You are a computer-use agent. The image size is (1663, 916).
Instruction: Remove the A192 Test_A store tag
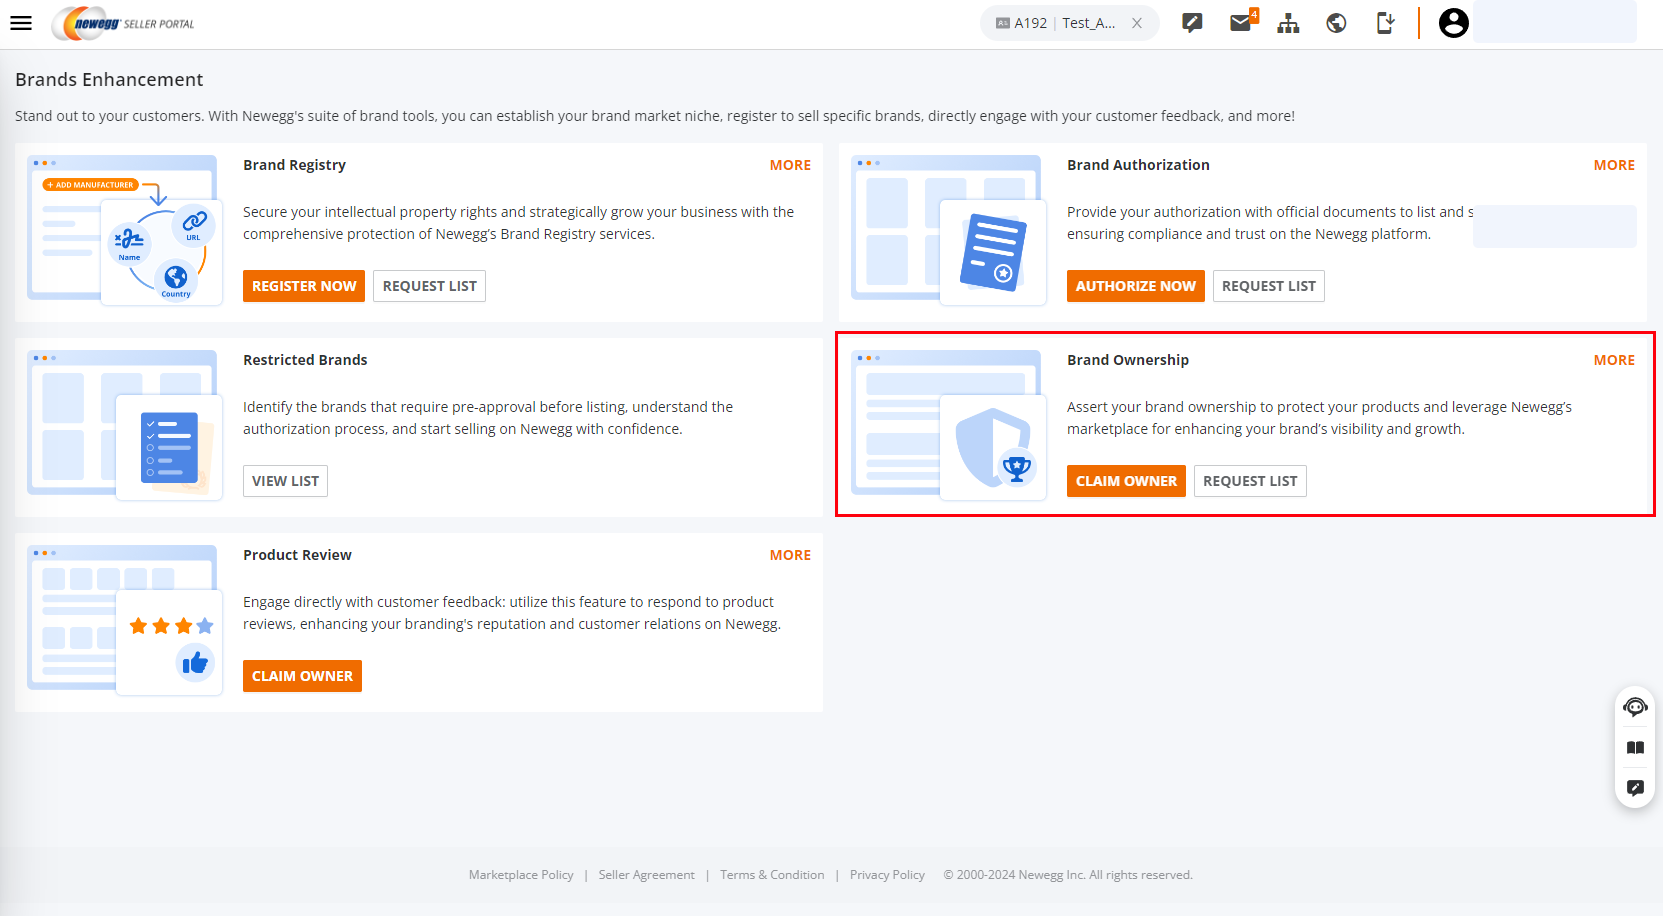click(1137, 23)
